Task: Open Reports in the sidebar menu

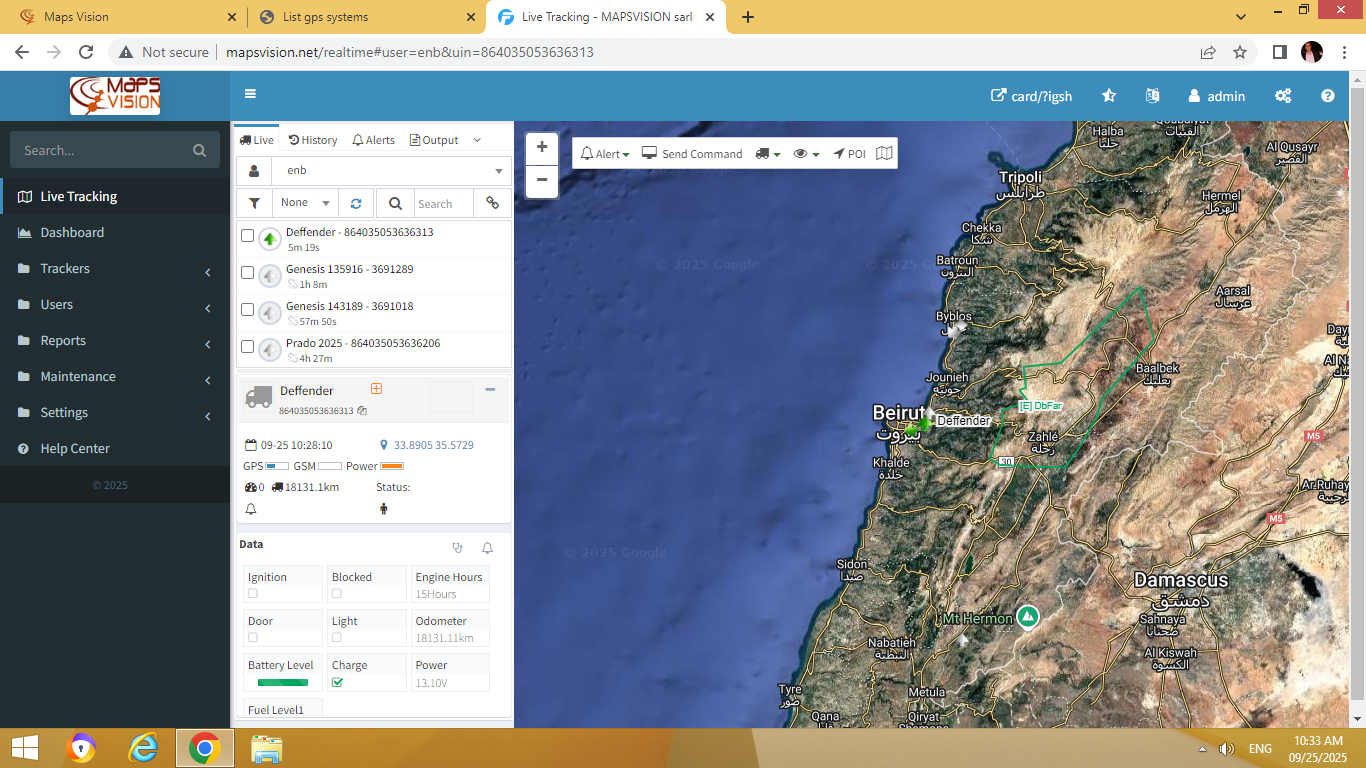Action: 63,341
